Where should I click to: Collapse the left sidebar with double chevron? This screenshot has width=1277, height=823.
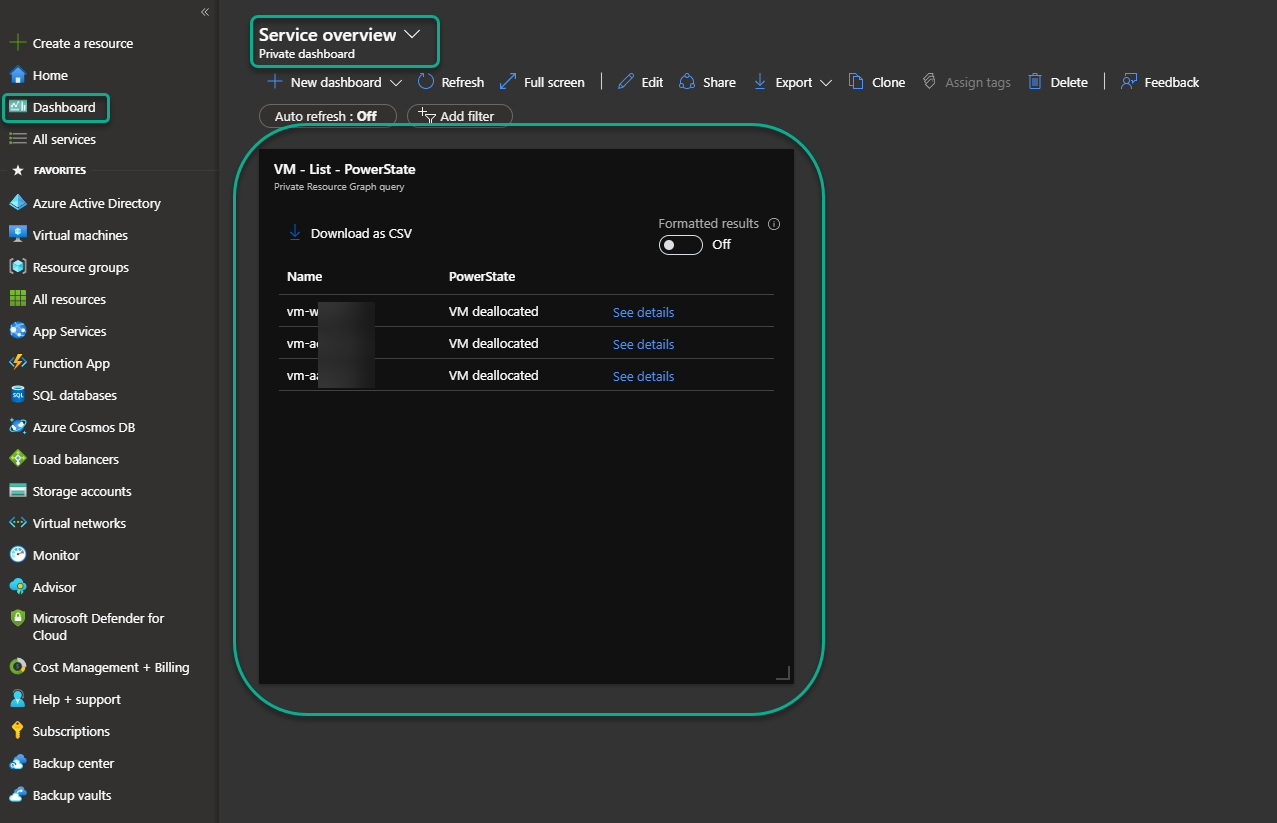coord(205,12)
